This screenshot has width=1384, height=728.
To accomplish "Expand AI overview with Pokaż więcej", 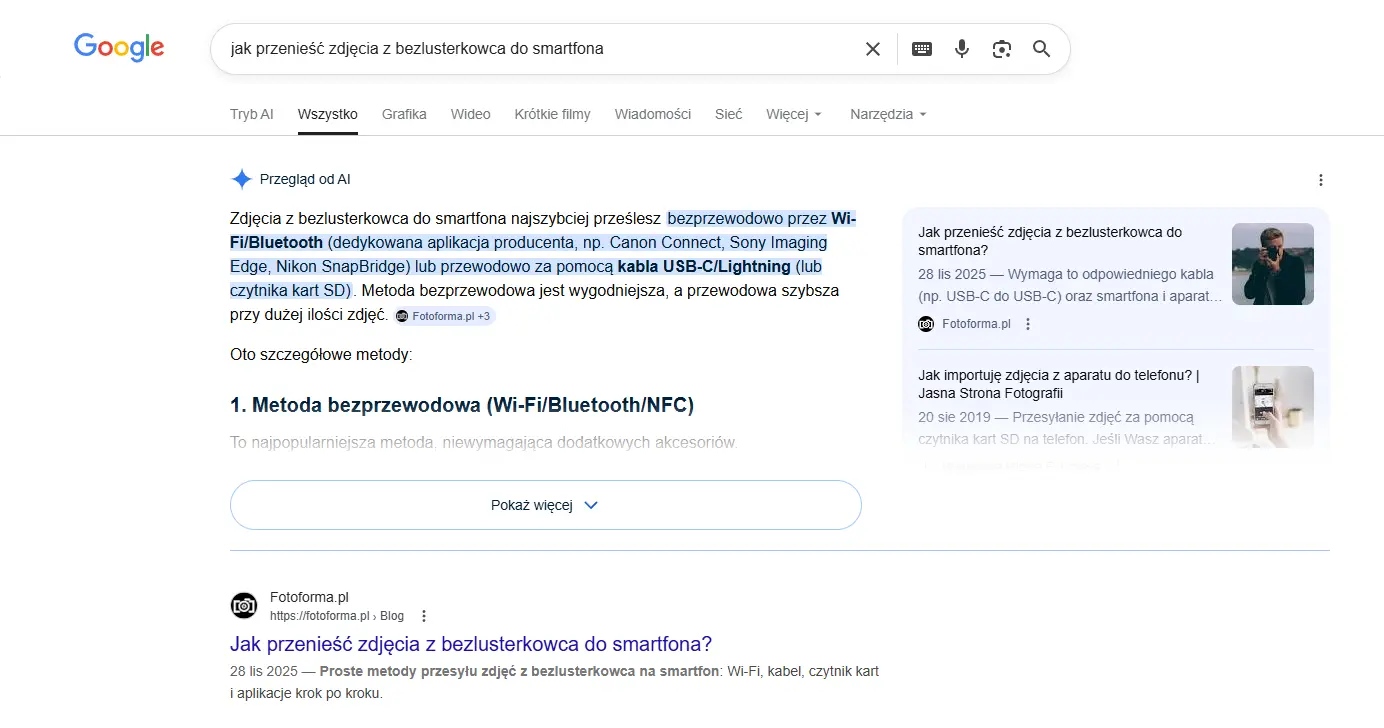I will tap(545, 505).
